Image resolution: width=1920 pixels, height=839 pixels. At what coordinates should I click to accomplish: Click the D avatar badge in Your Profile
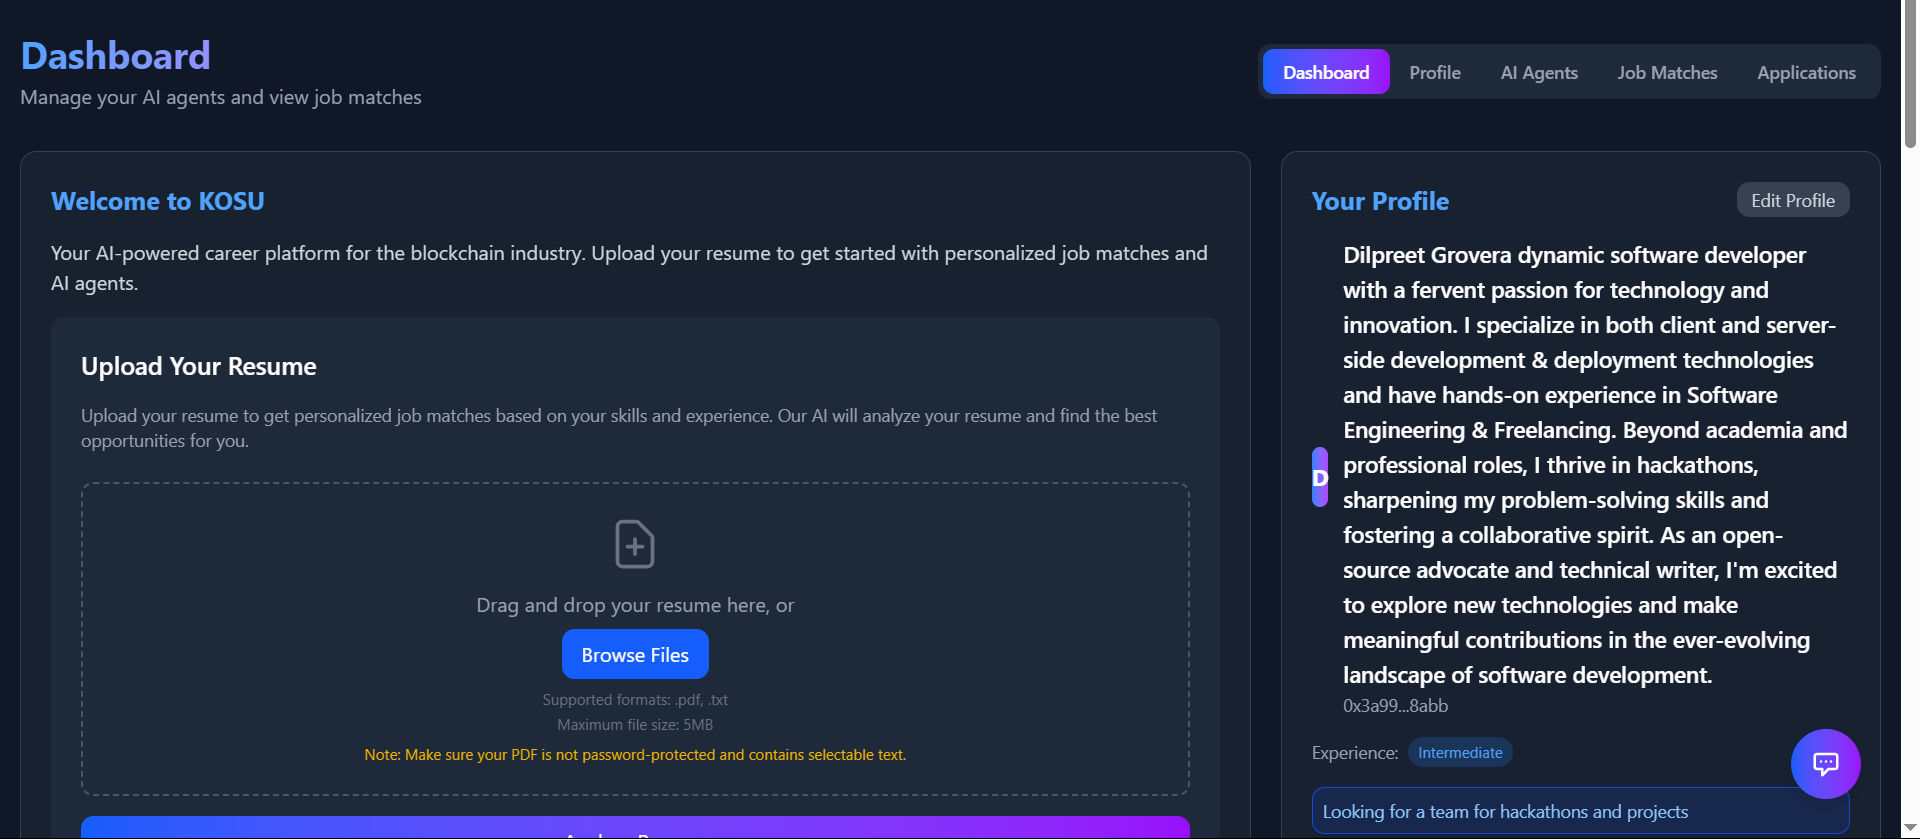[x=1320, y=477]
